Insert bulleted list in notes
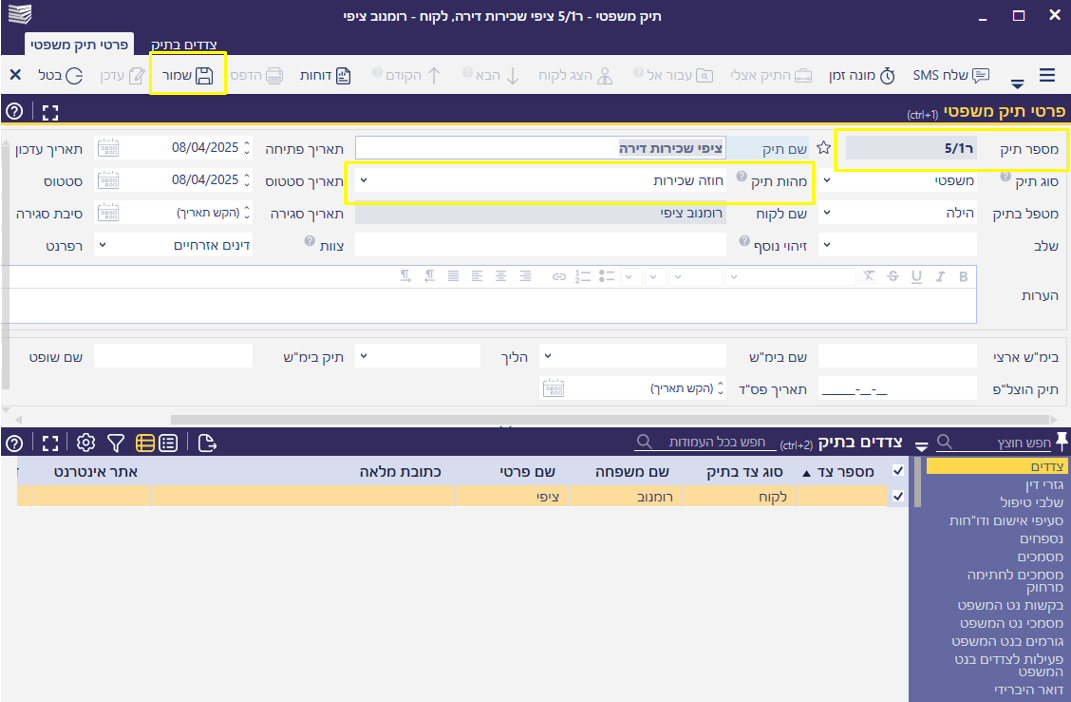Image resolution: width=1071 pixels, height=702 pixels. pyautogui.click(x=607, y=277)
